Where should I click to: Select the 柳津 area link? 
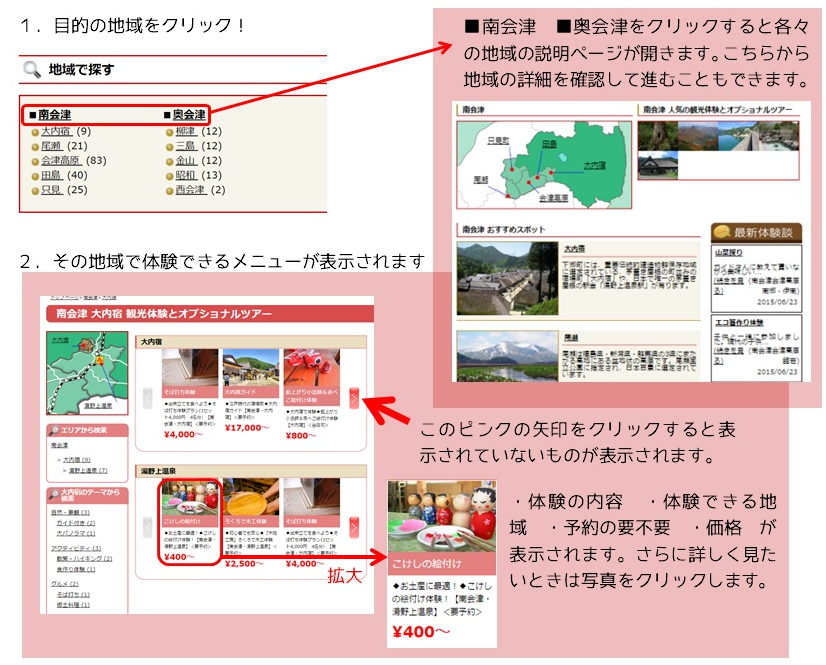[185, 131]
